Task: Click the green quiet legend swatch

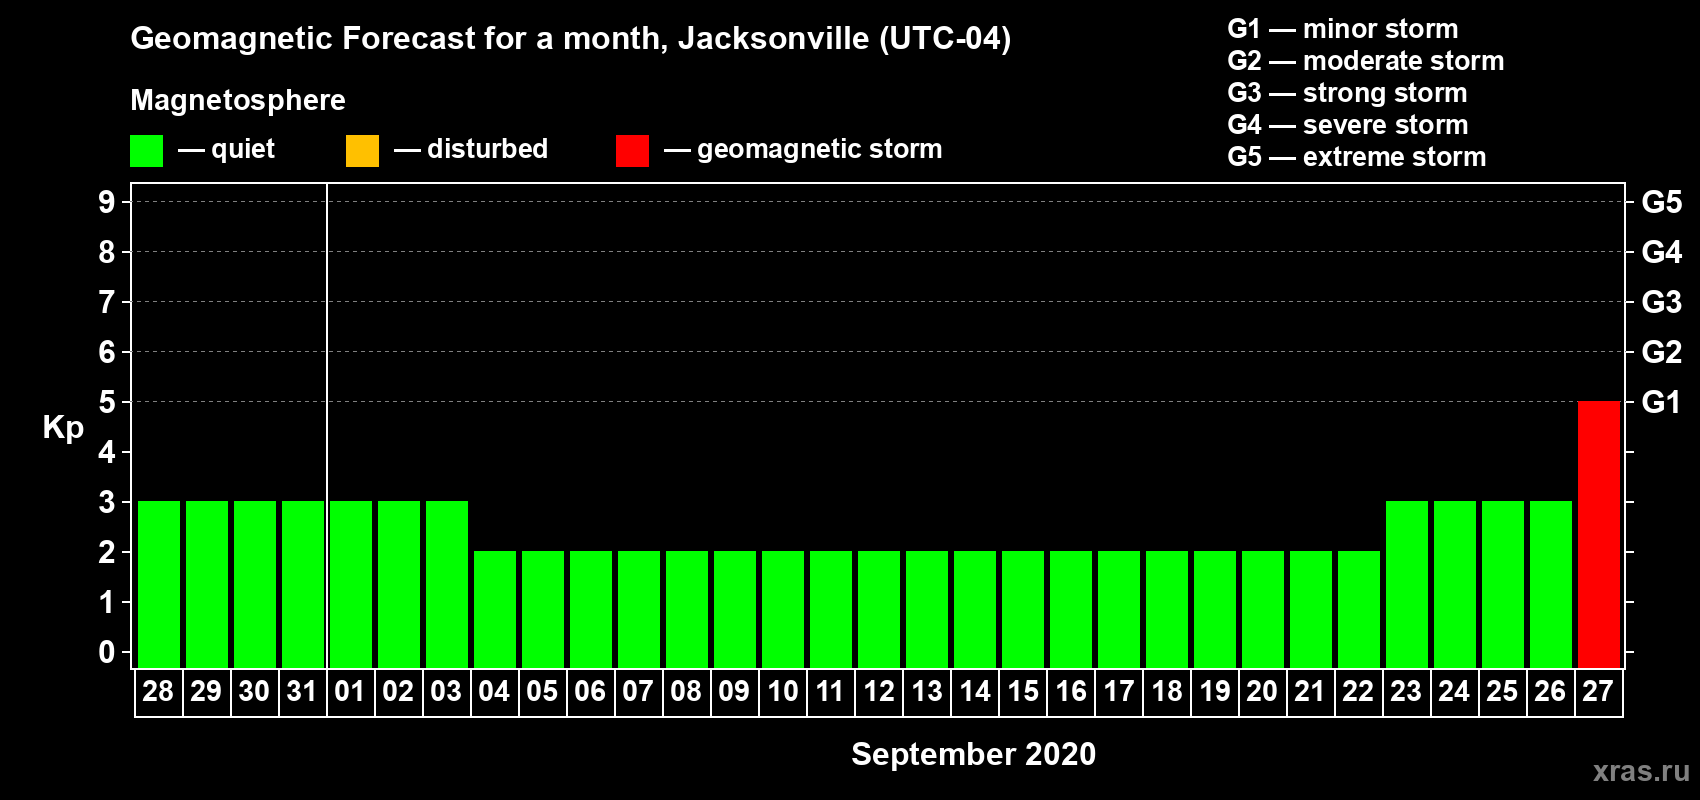Action: [x=146, y=151]
